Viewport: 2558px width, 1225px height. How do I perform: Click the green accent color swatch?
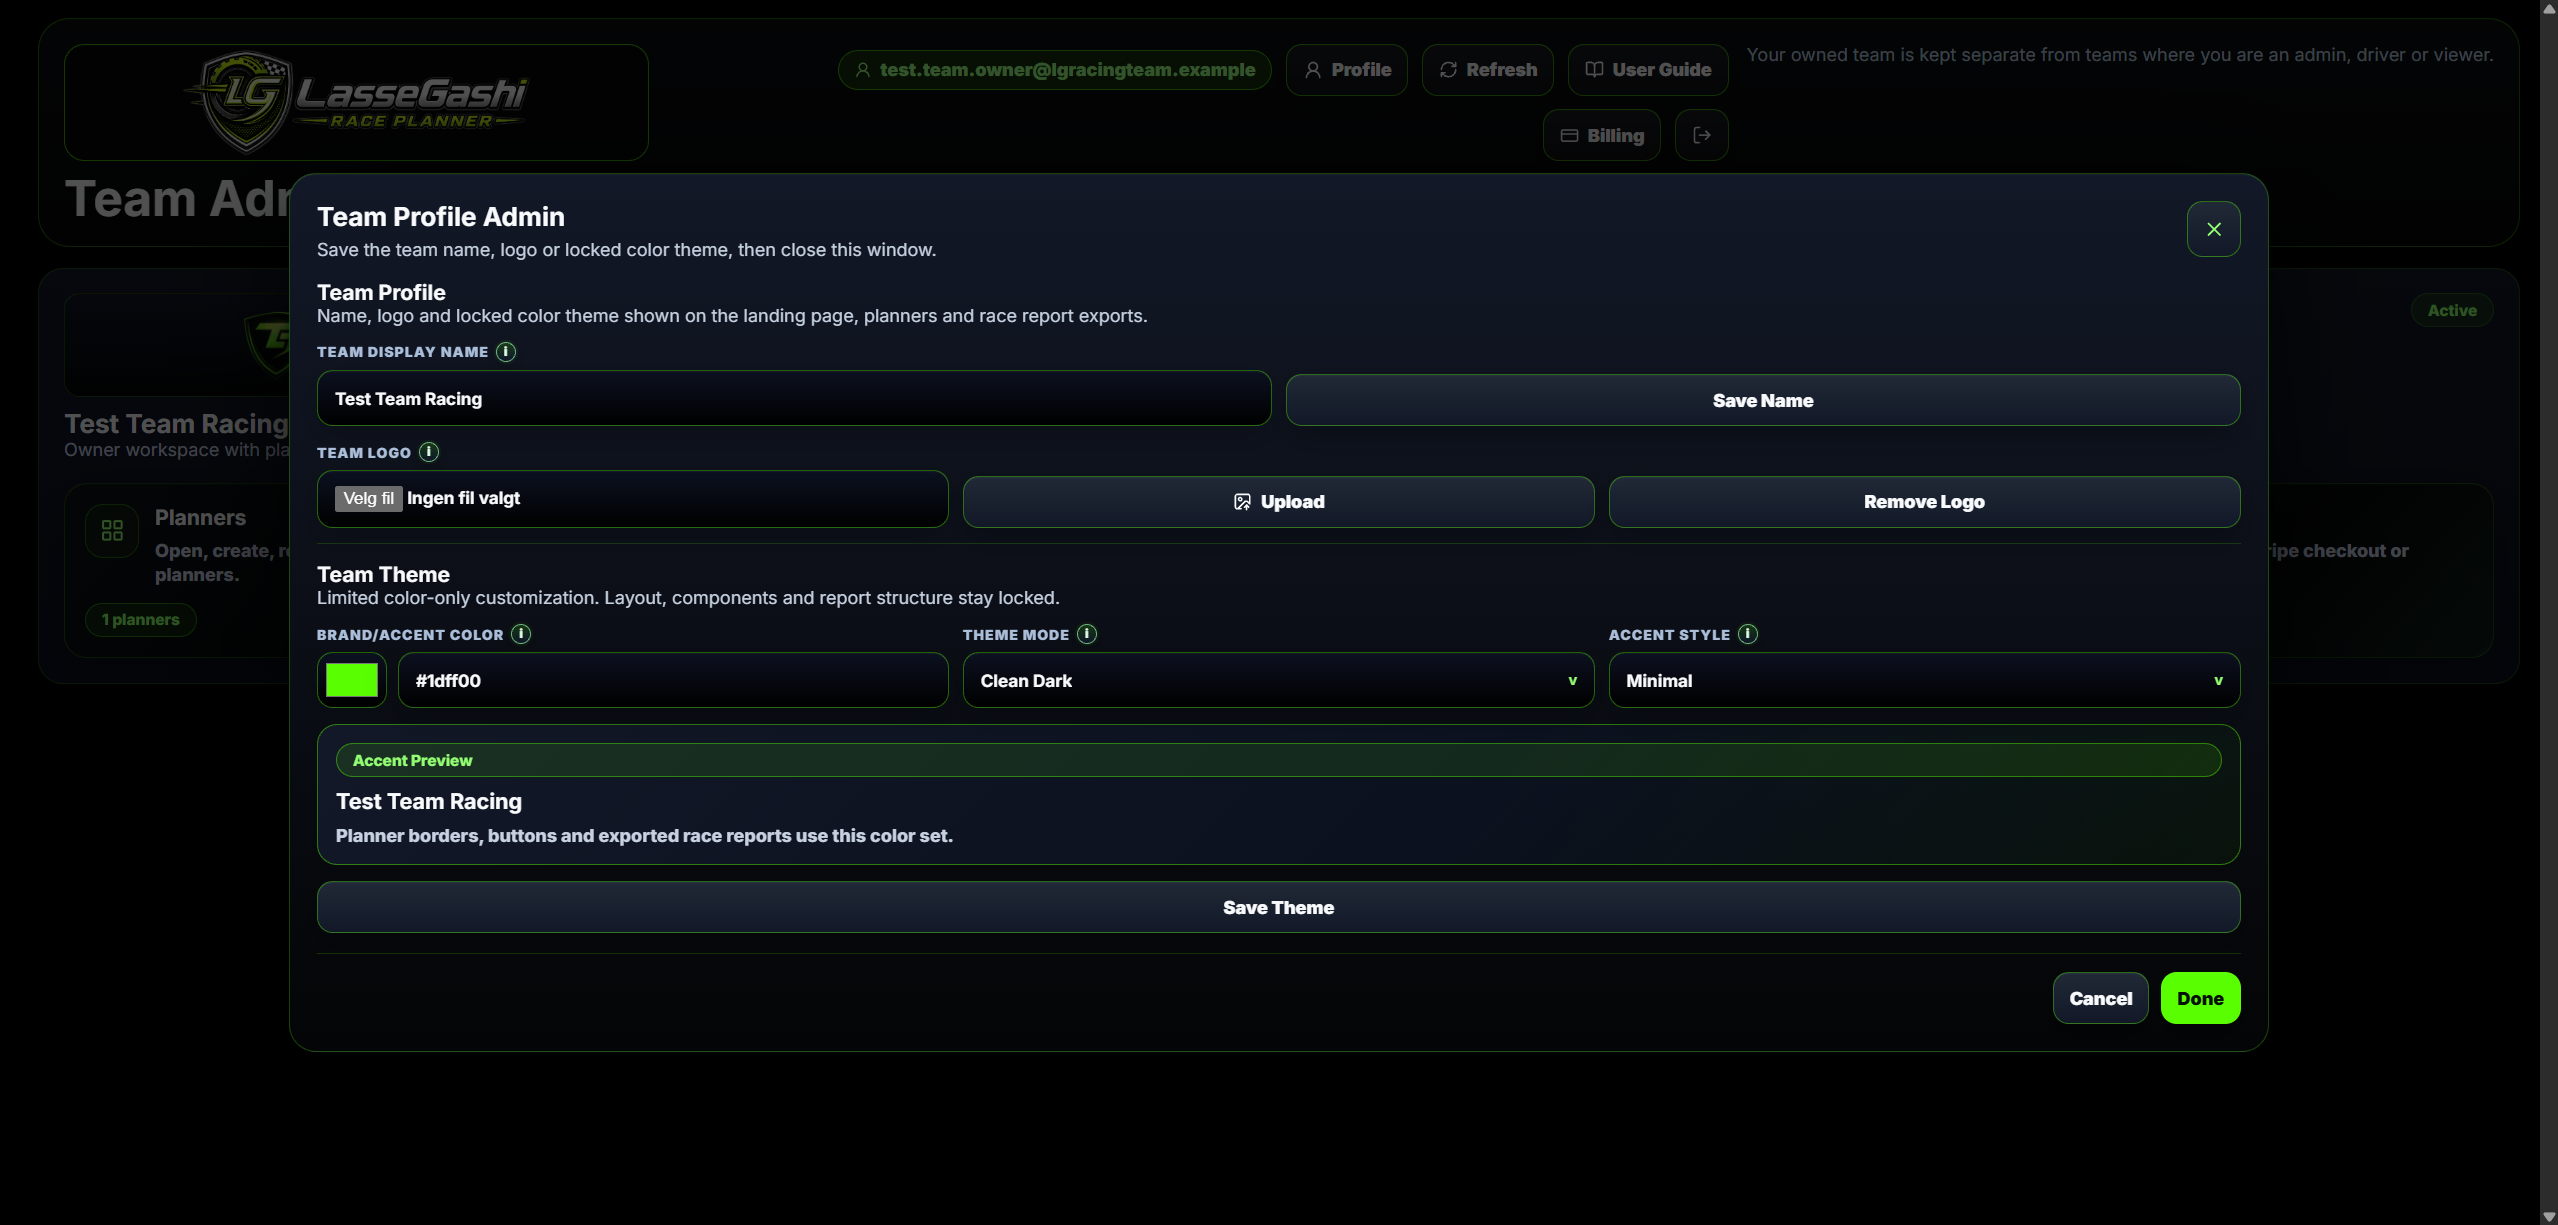[352, 680]
